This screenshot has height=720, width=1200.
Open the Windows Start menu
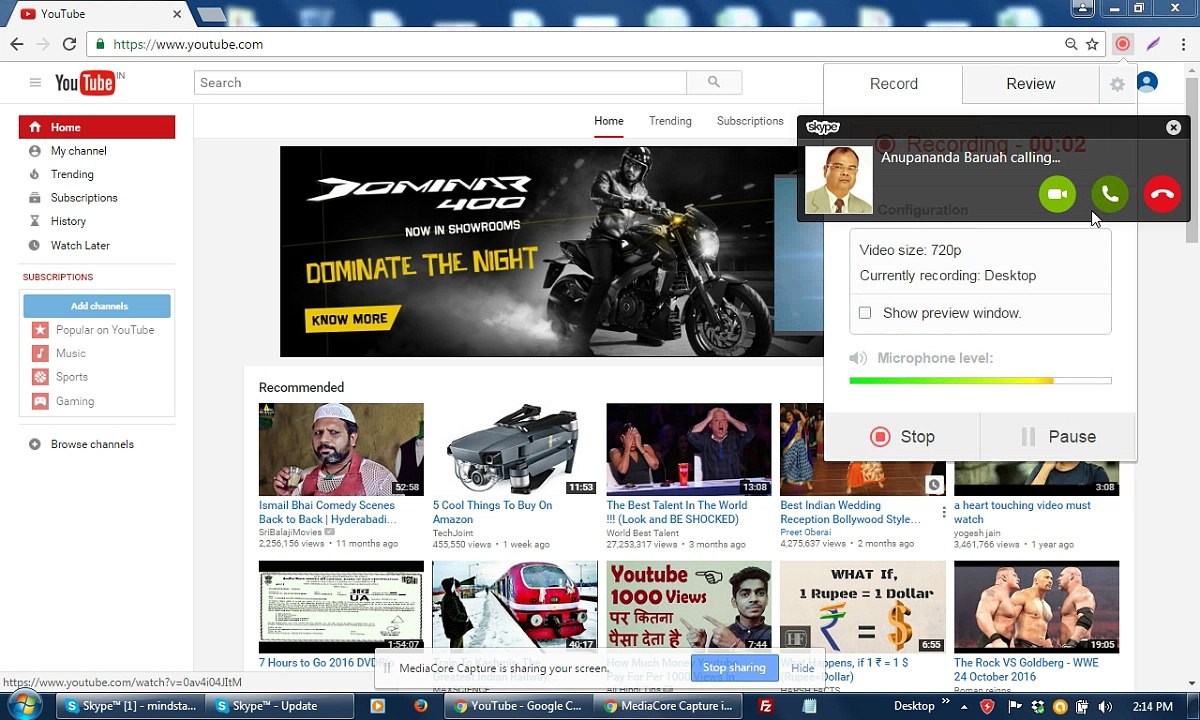click(24, 705)
